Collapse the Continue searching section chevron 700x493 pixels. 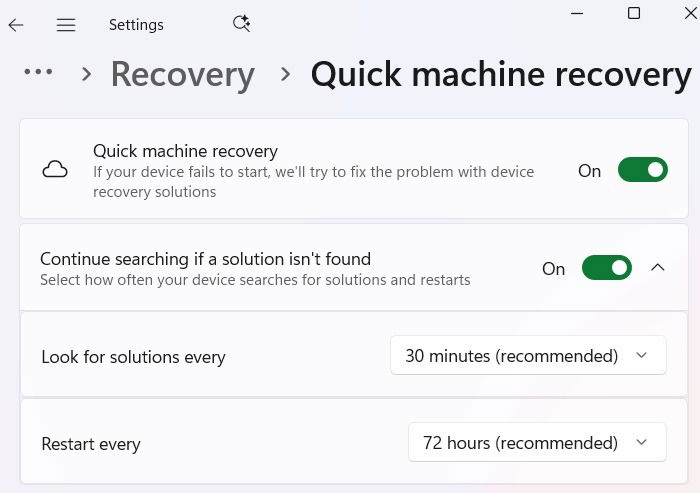[x=657, y=268]
